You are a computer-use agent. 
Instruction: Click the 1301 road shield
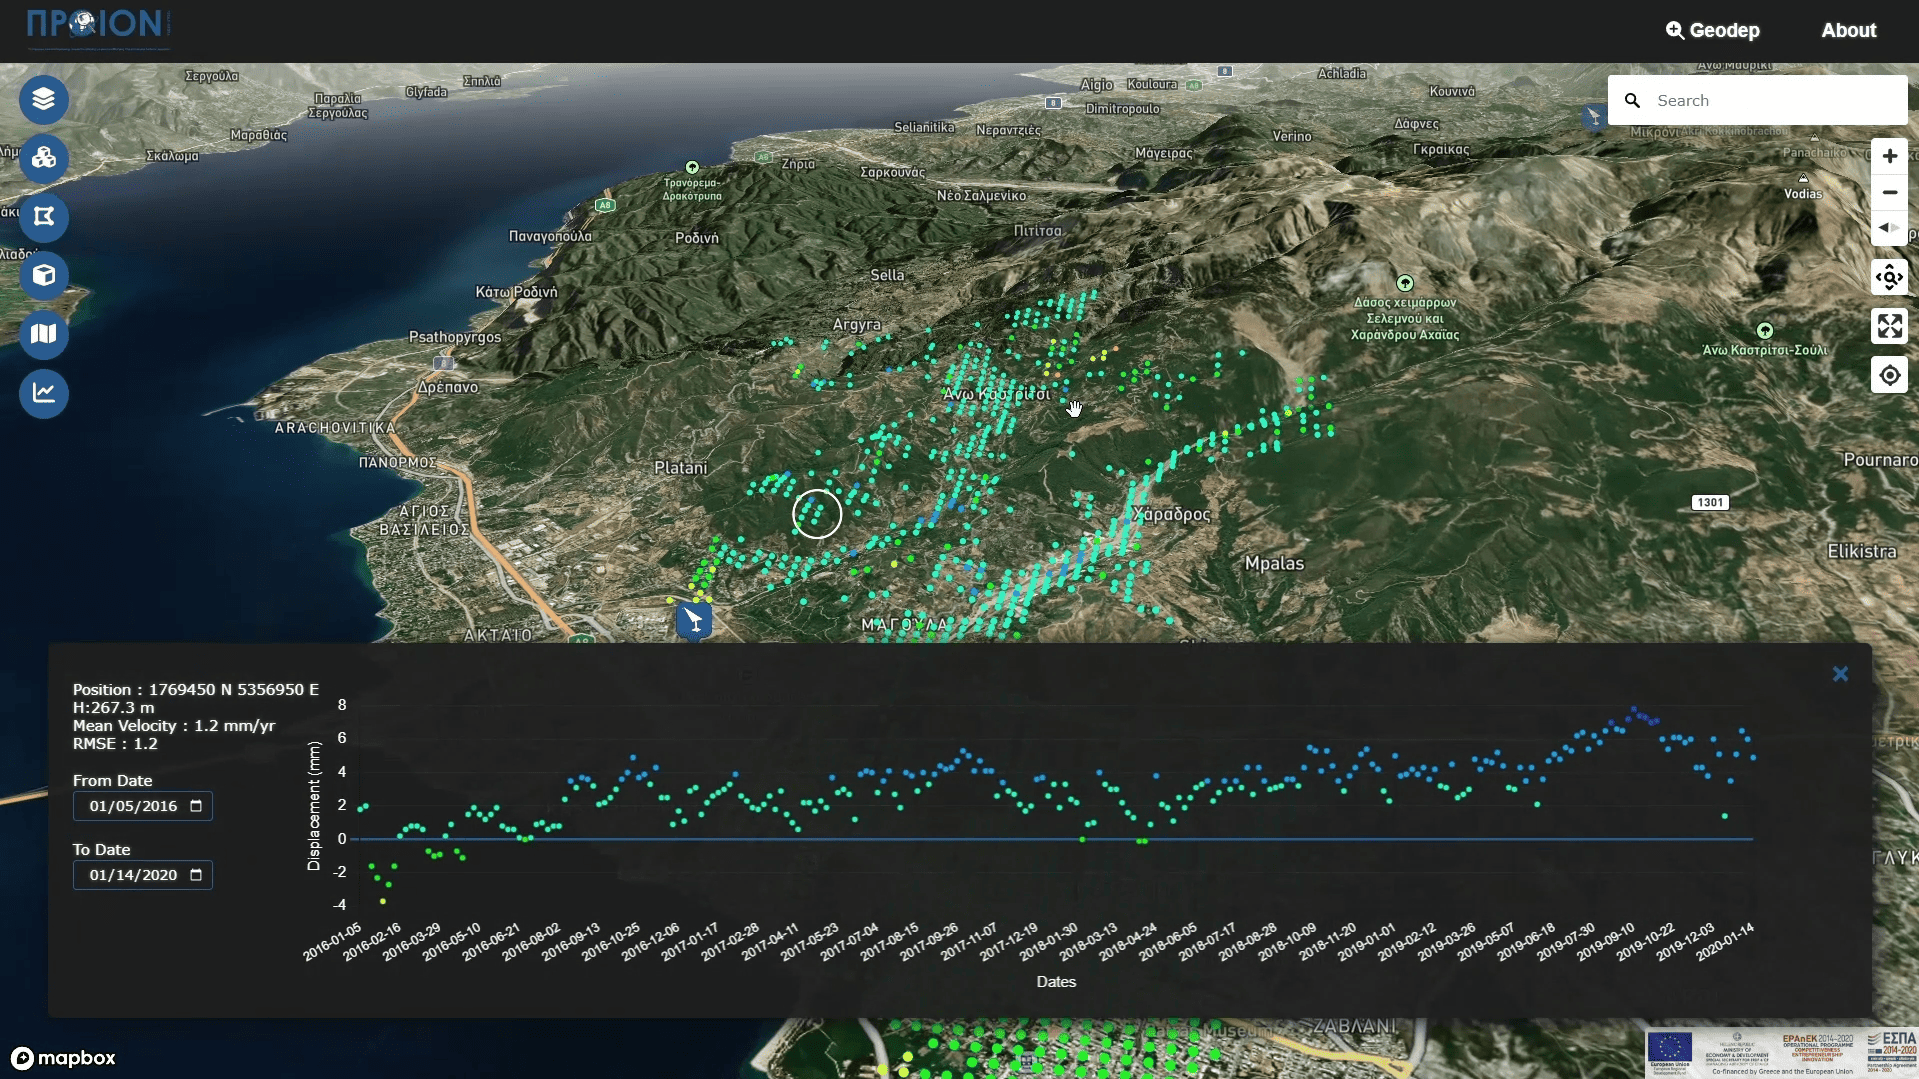coord(1710,502)
